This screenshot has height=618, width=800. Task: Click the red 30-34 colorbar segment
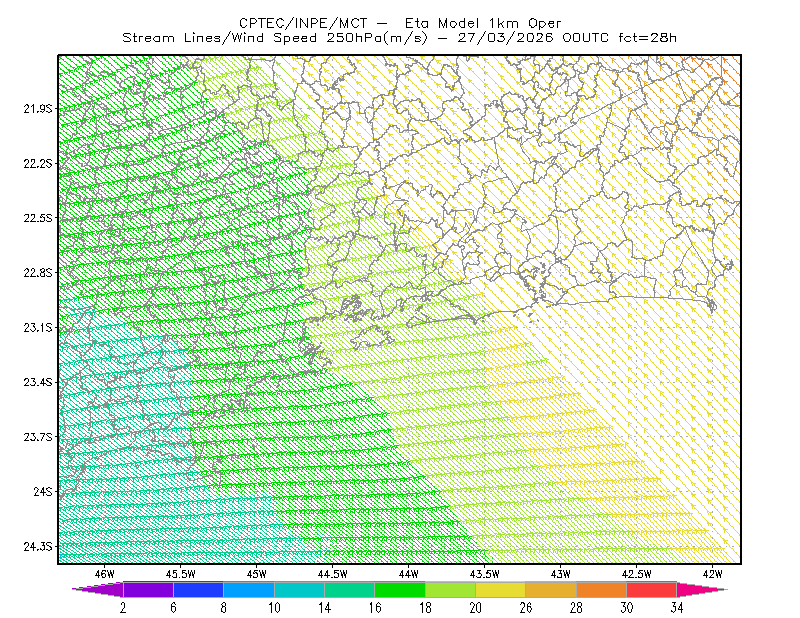[x=652, y=589]
